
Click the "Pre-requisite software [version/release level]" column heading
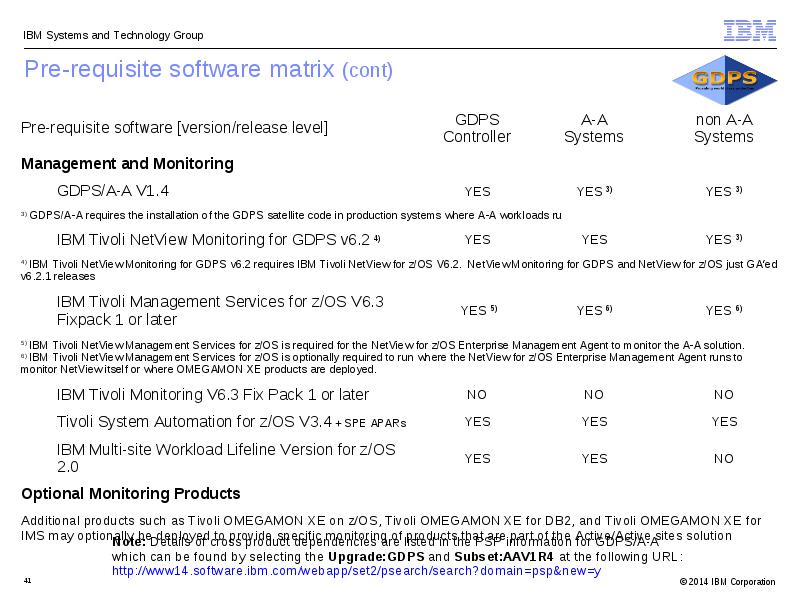point(174,128)
